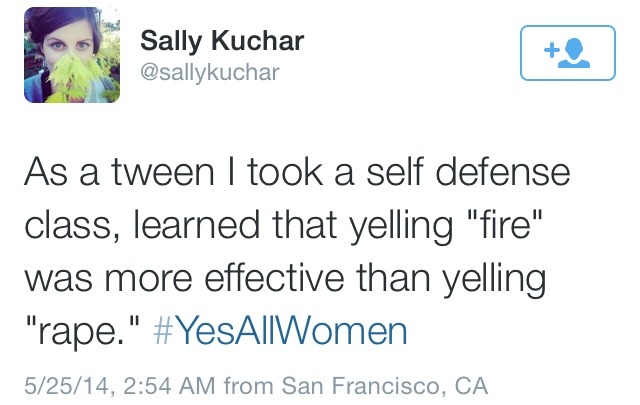This screenshot has width=640, height=405.
Task: Open the profile via the name Sally Kuchar
Action: (222, 42)
